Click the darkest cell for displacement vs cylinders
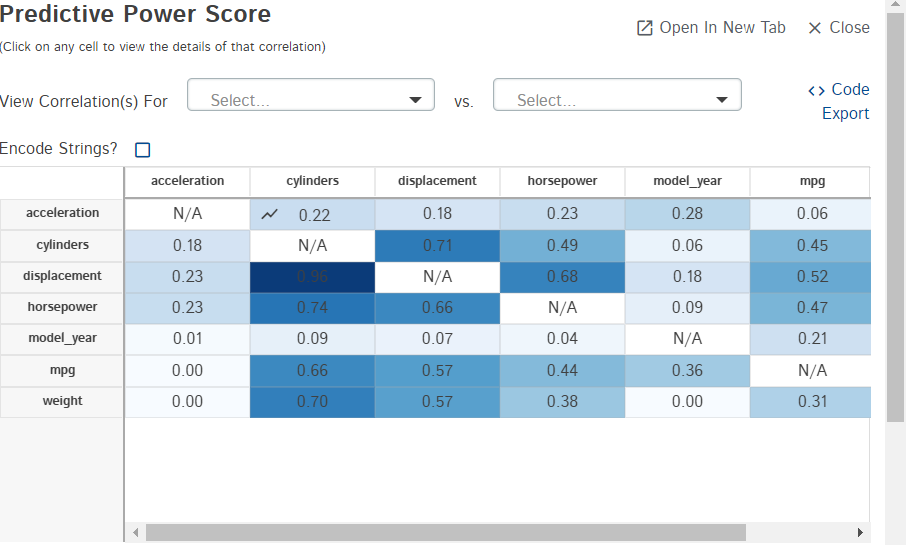The height and width of the screenshot is (545, 907). coord(312,276)
